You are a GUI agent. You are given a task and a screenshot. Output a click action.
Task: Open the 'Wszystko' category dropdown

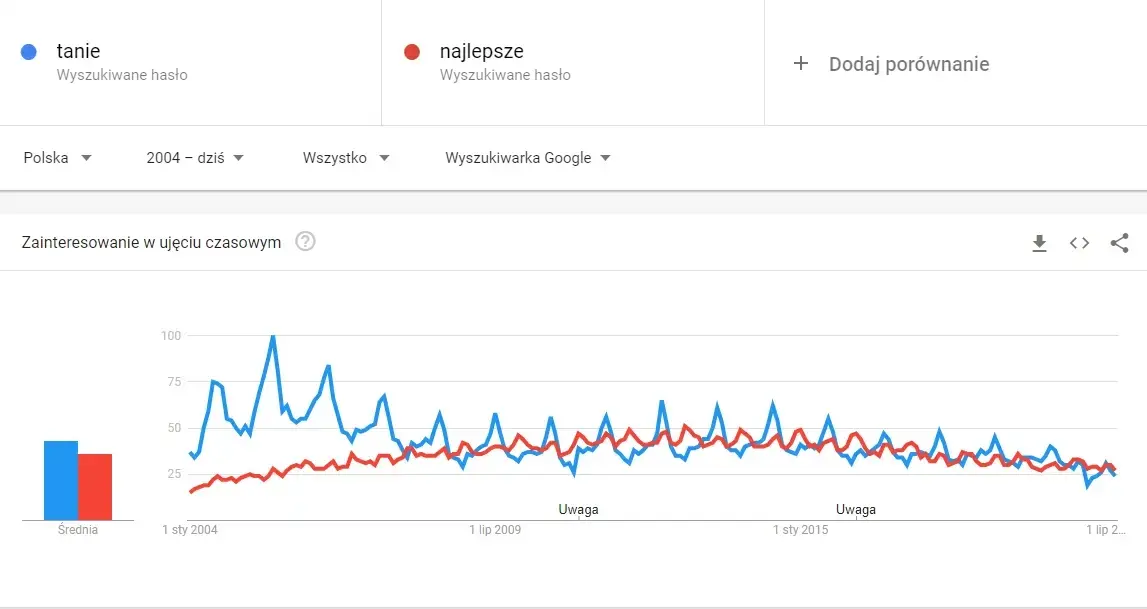(x=345, y=157)
